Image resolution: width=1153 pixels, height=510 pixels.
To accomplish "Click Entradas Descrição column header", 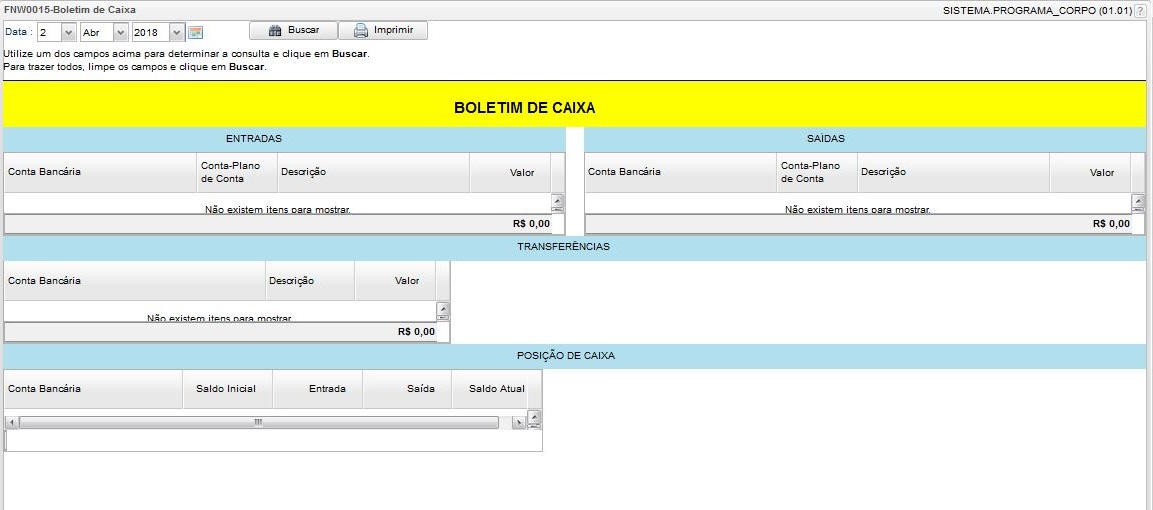I will click(374, 172).
